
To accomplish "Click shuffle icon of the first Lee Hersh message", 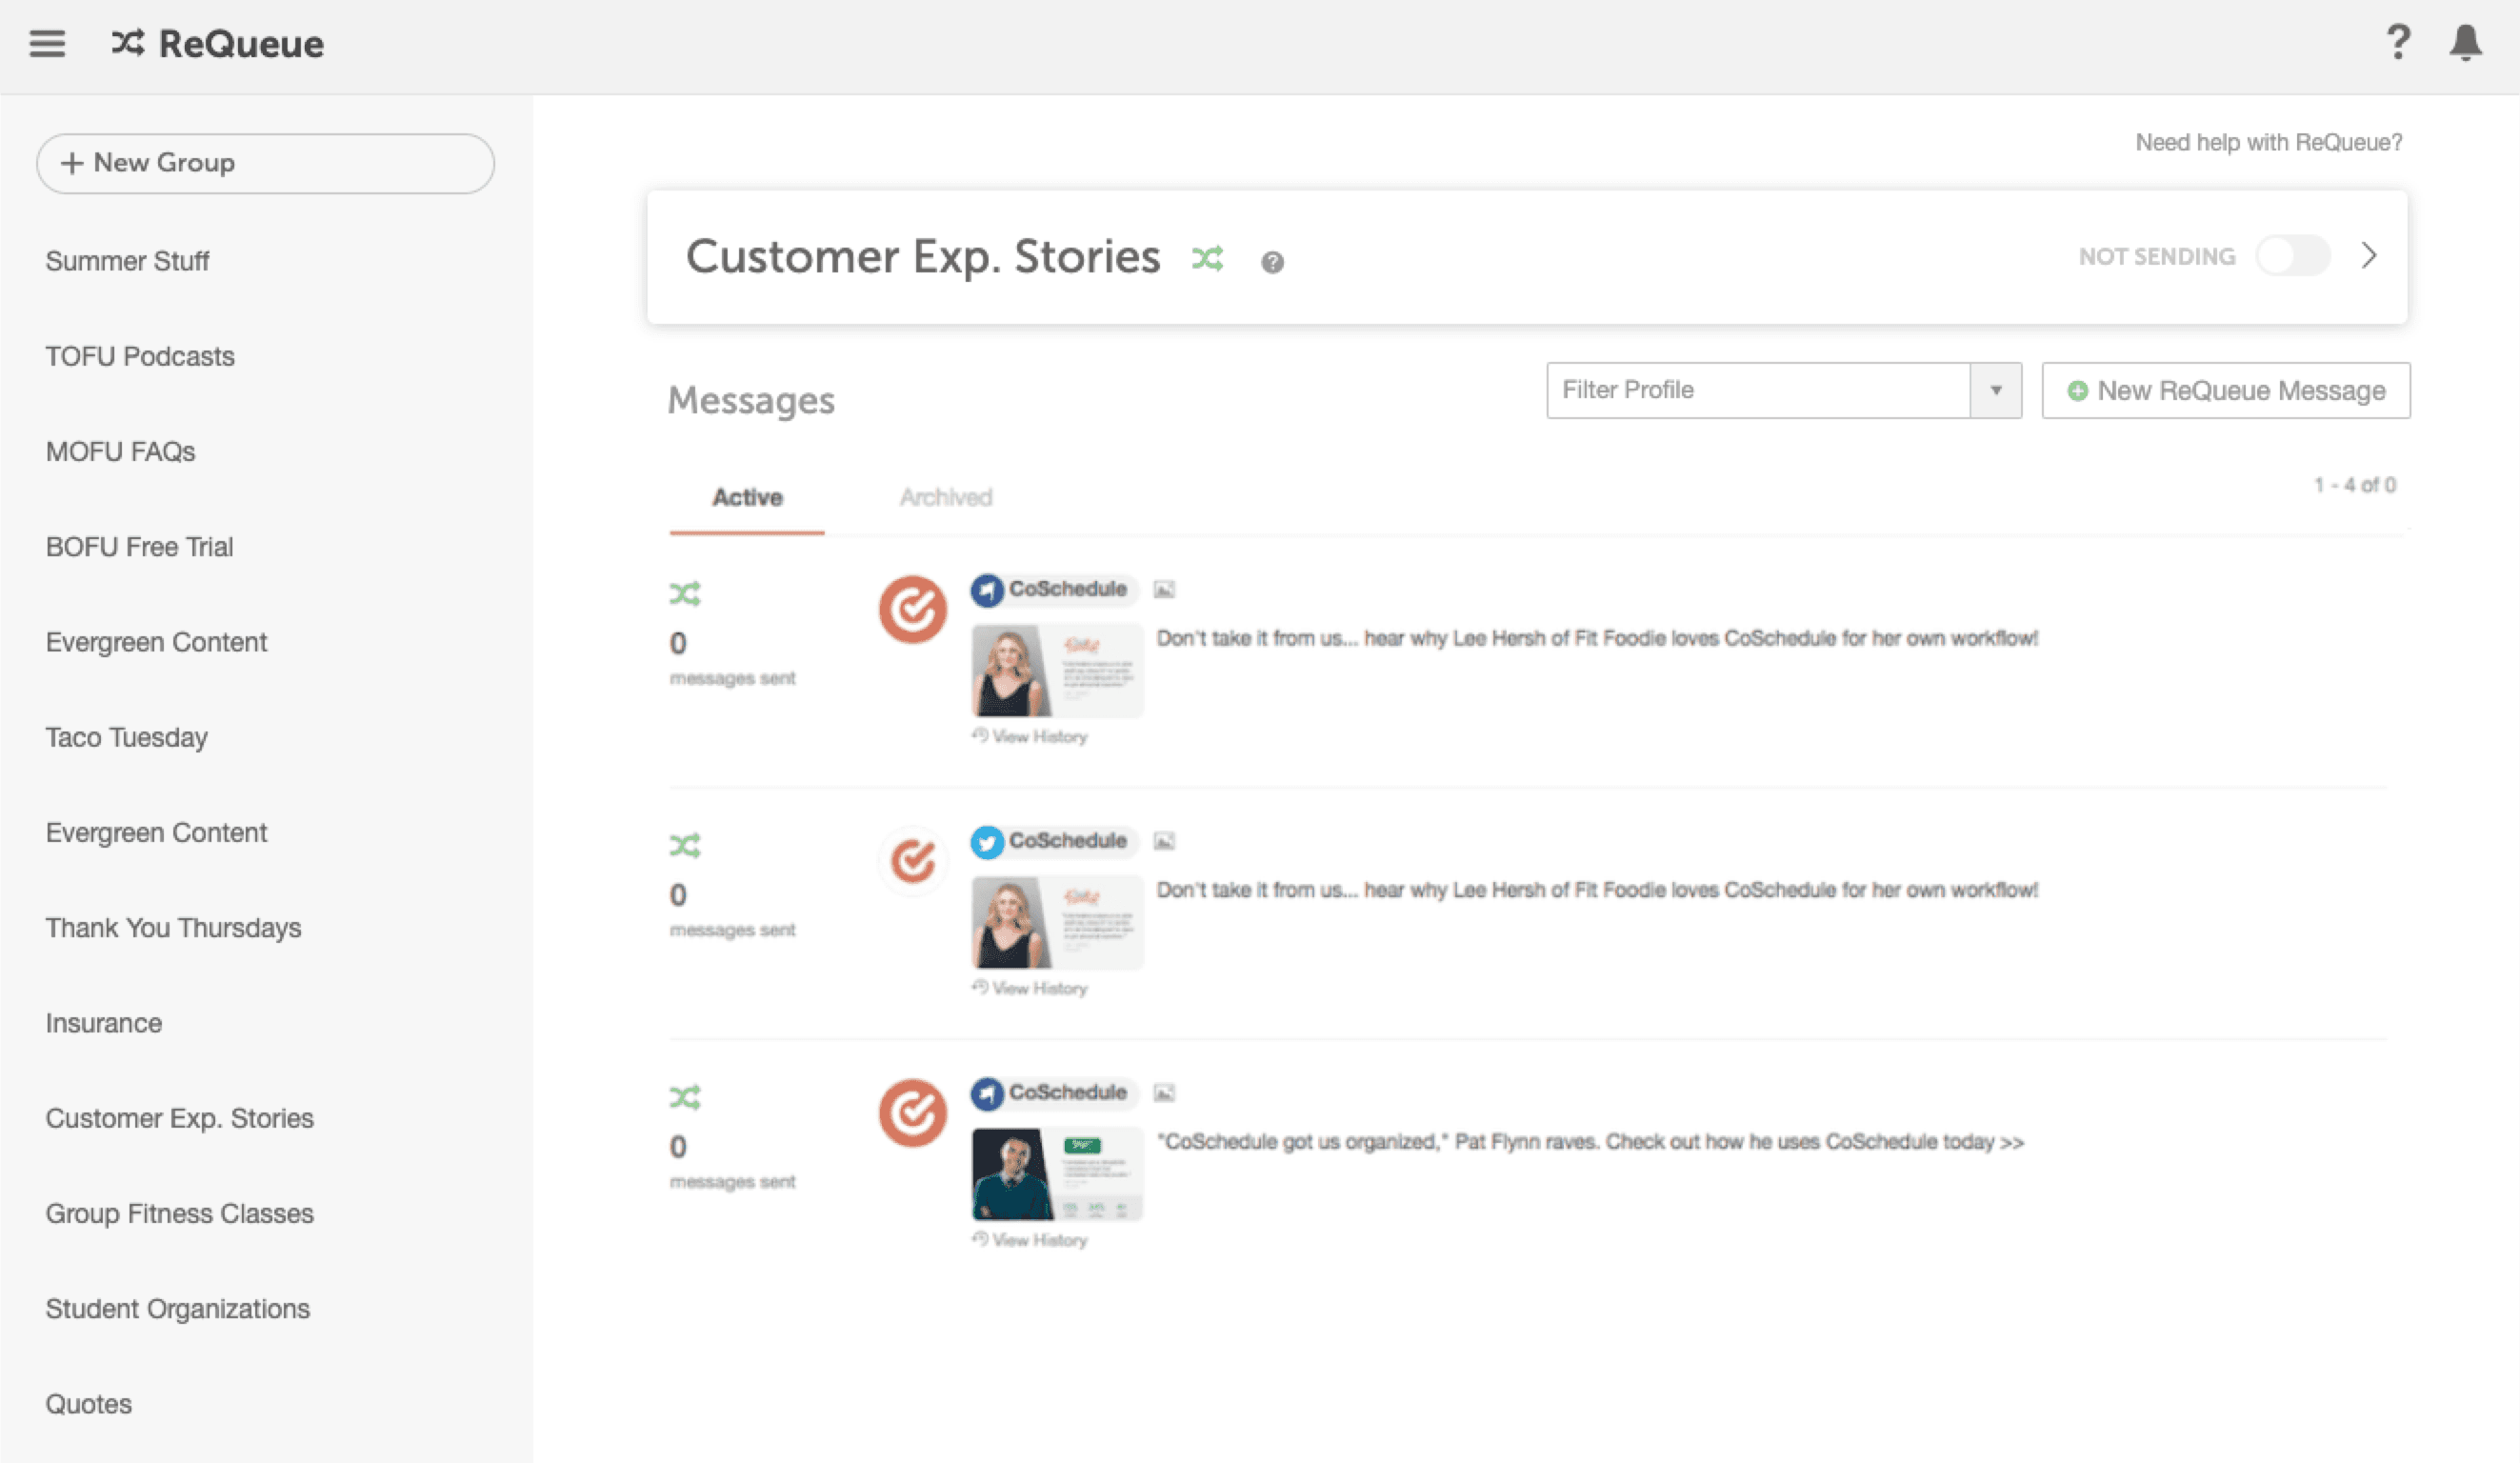I will [685, 594].
